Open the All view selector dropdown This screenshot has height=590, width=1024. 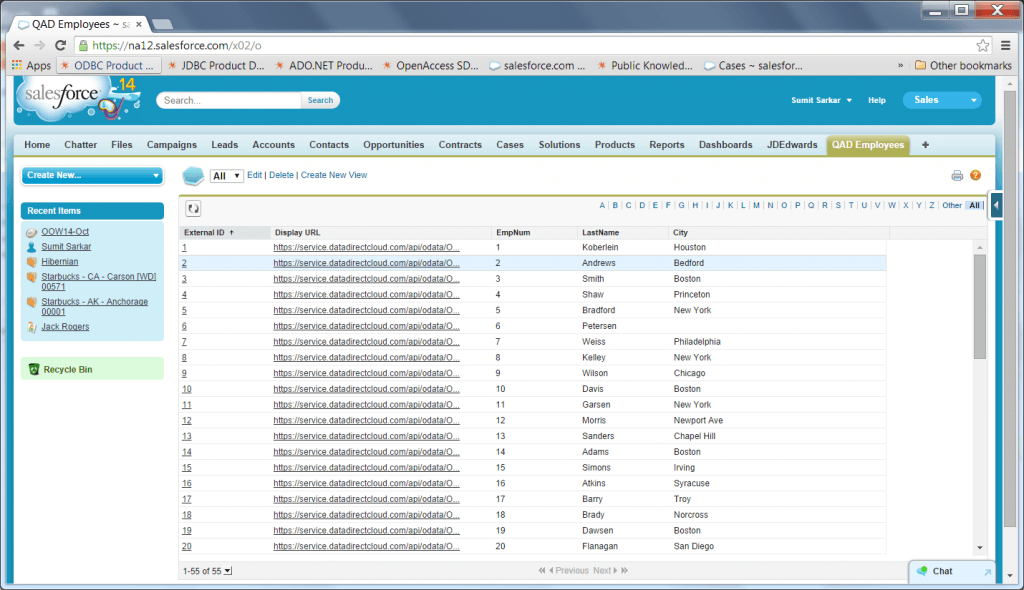coord(226,174)
